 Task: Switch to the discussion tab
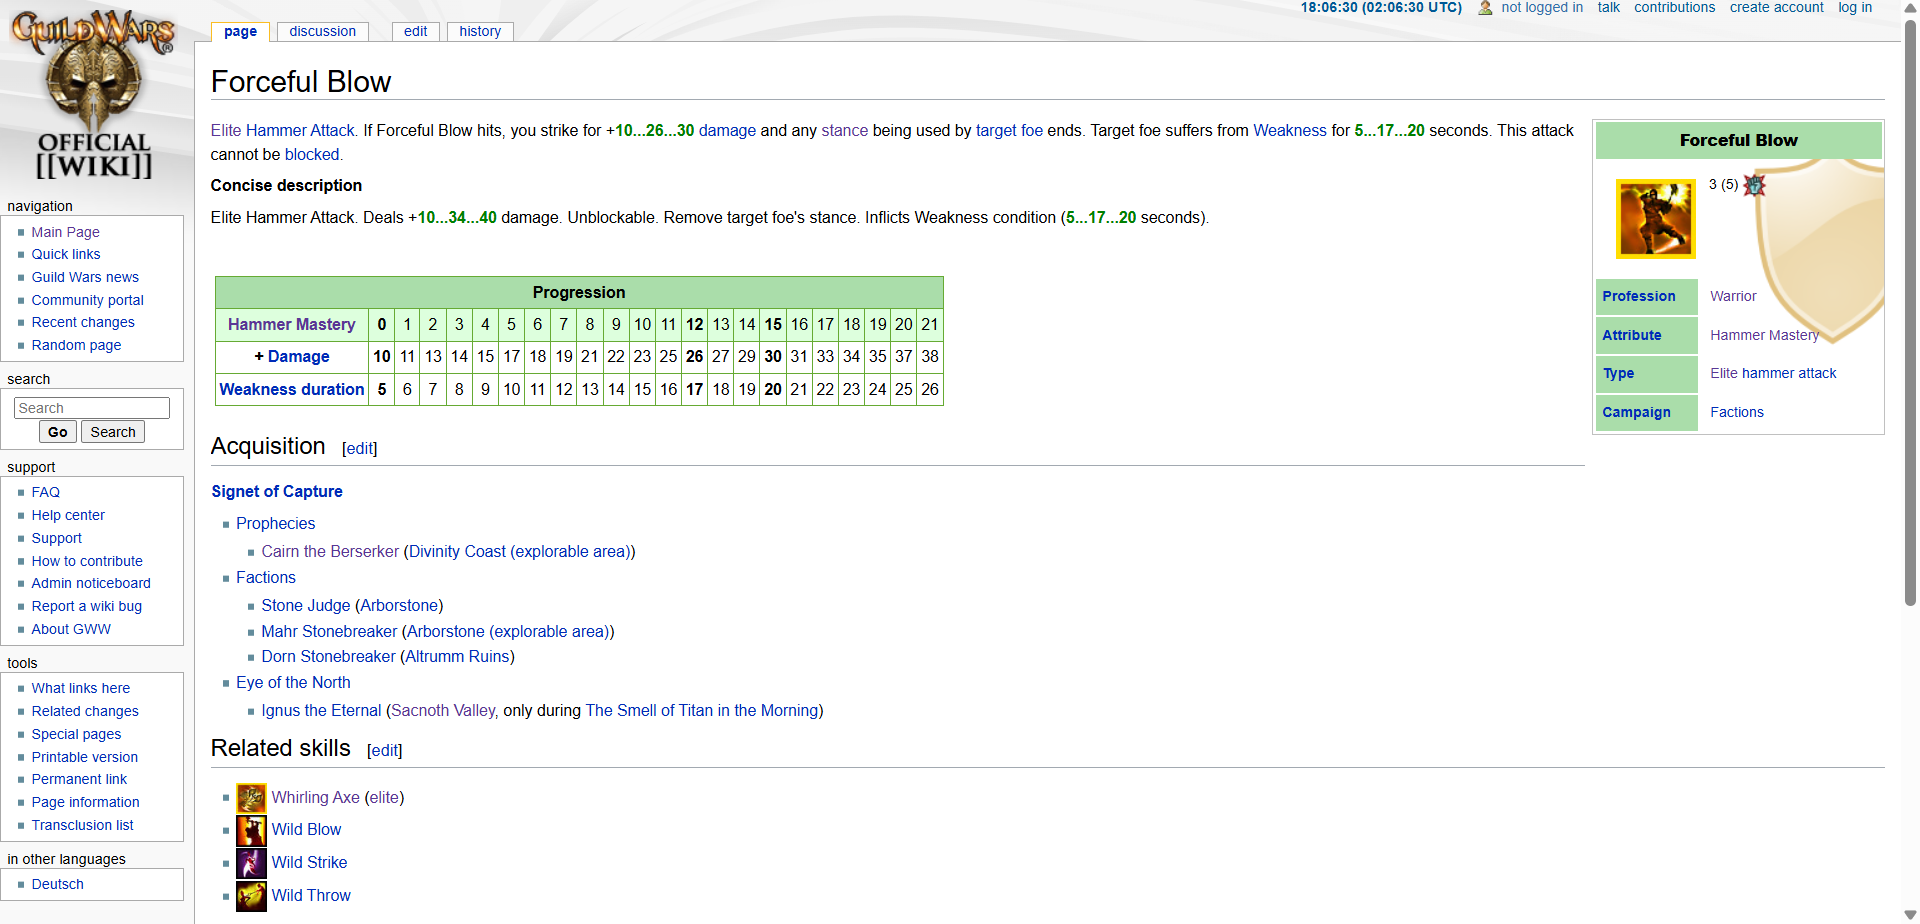(x=322, y=31)
